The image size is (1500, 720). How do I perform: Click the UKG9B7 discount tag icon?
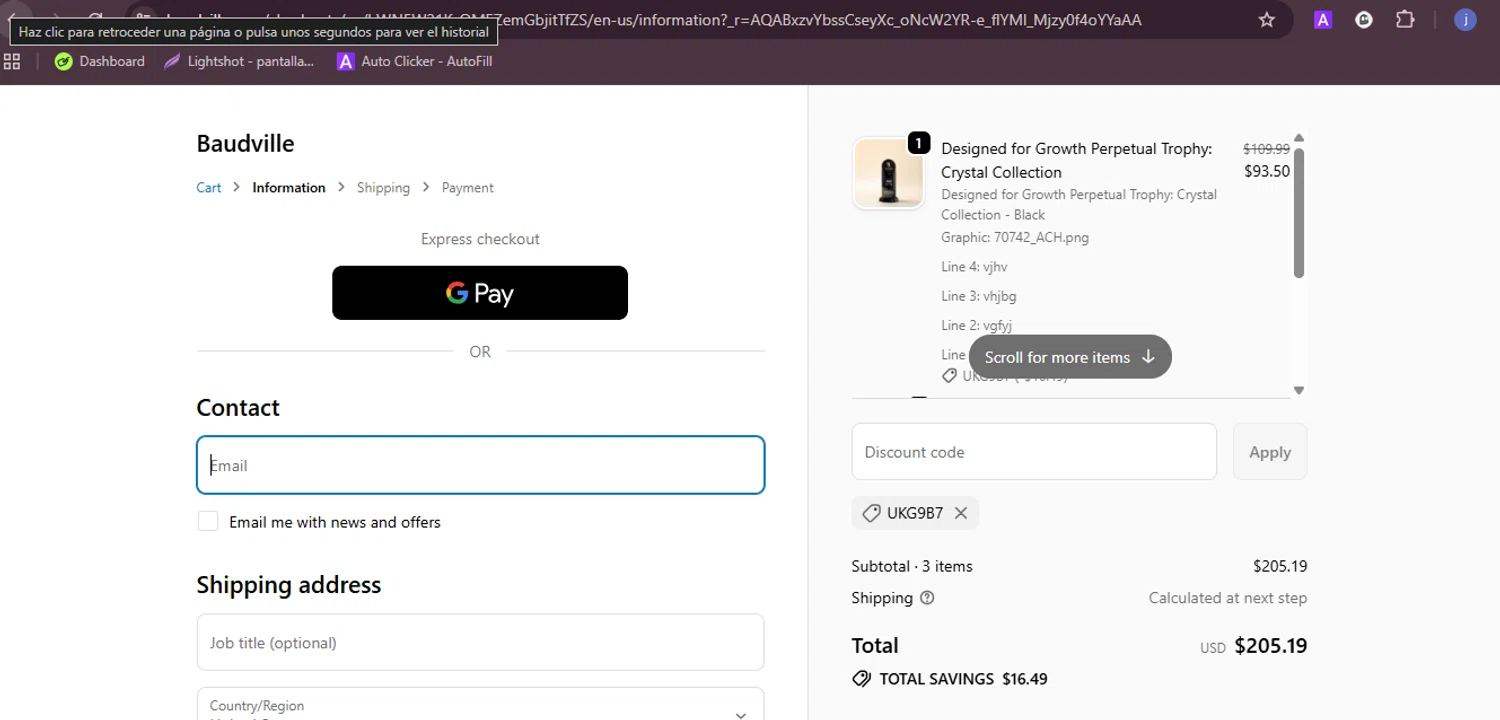pos(871,513)
